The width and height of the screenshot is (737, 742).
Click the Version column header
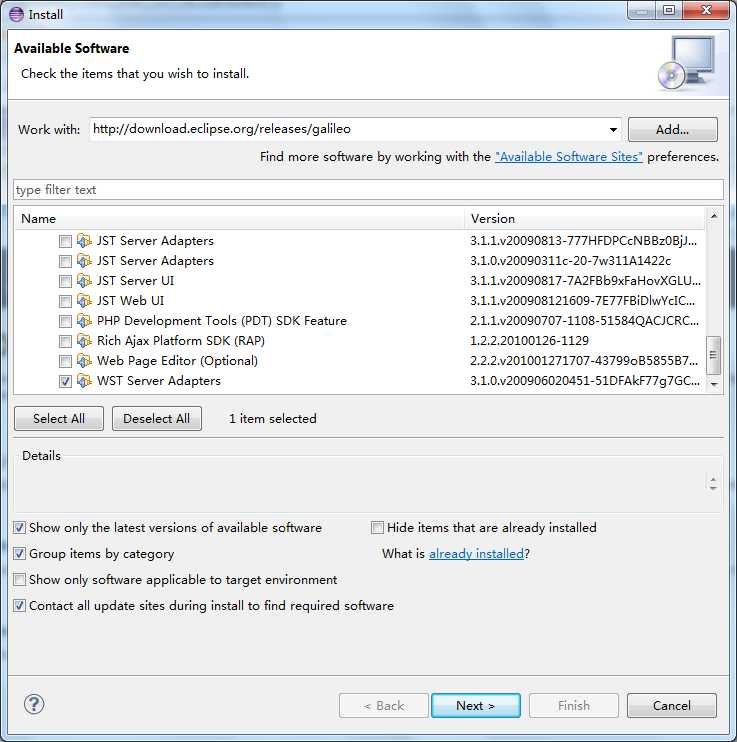click(585, 219)
